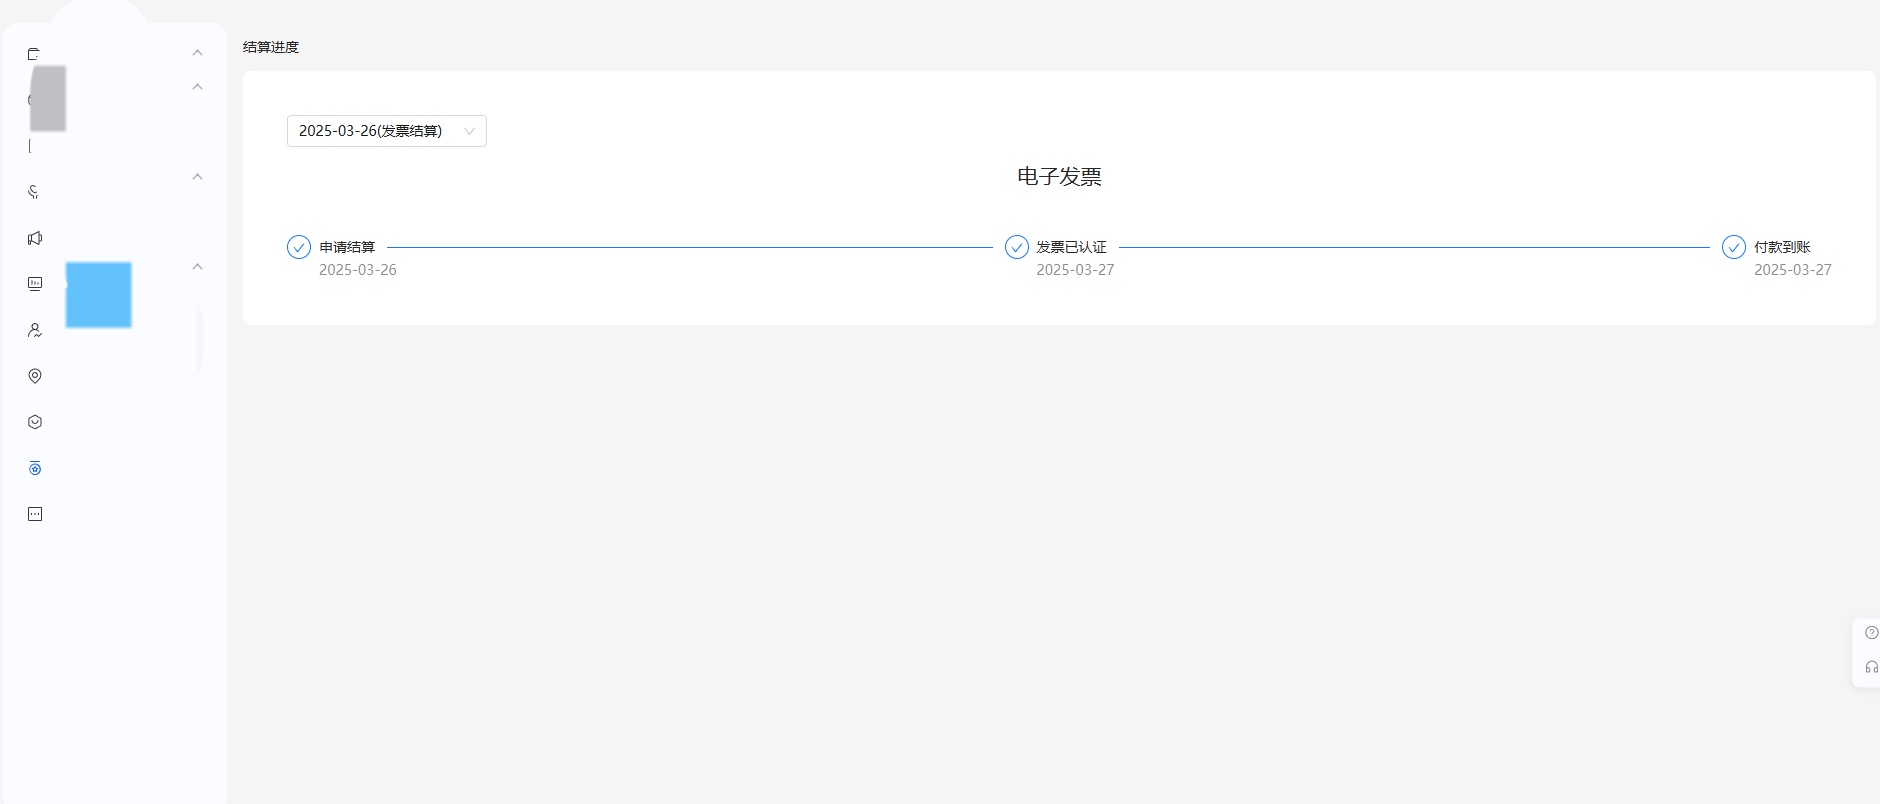The height and width of the screenshot is (804, 1880).
Task: Click the wallet icon in the sidebar
Action: (34, 54)
